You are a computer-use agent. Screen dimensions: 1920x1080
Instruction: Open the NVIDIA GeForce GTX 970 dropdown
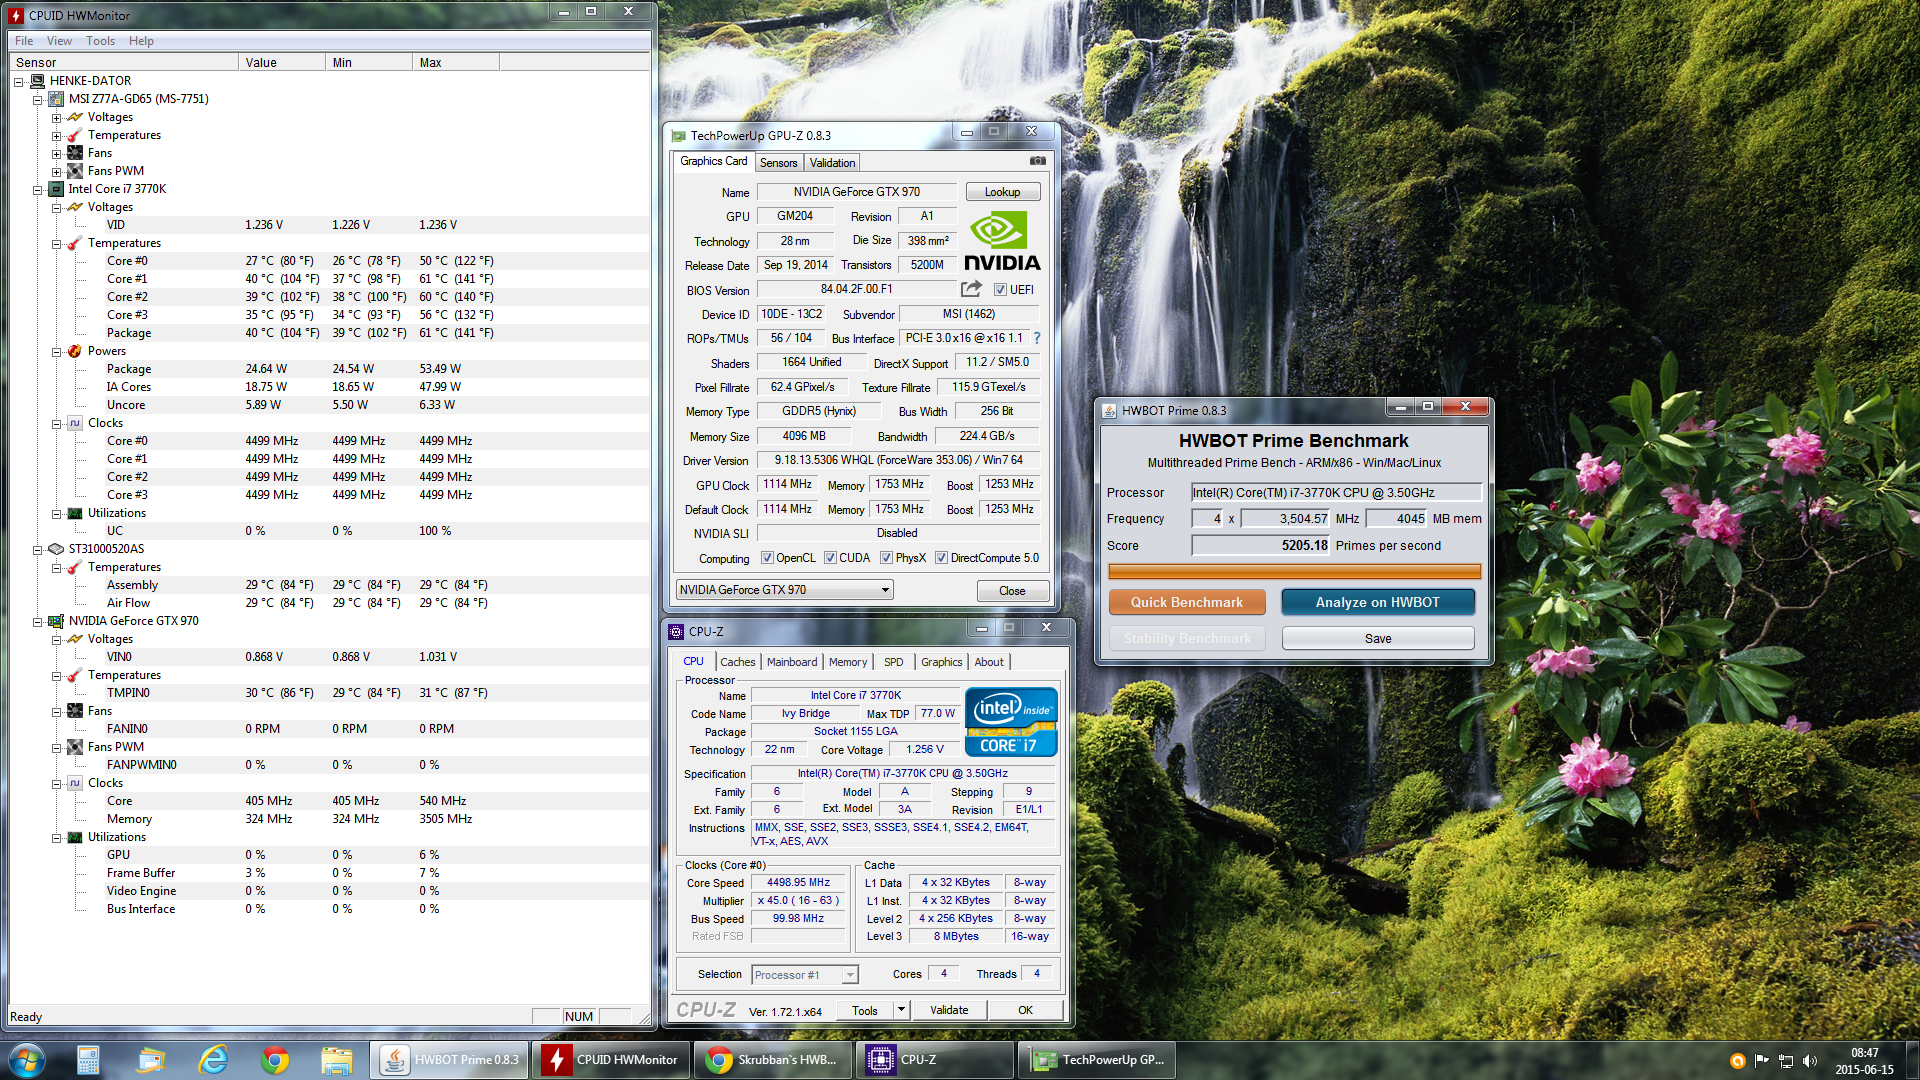pyautogui.click(x=784, y=590)
